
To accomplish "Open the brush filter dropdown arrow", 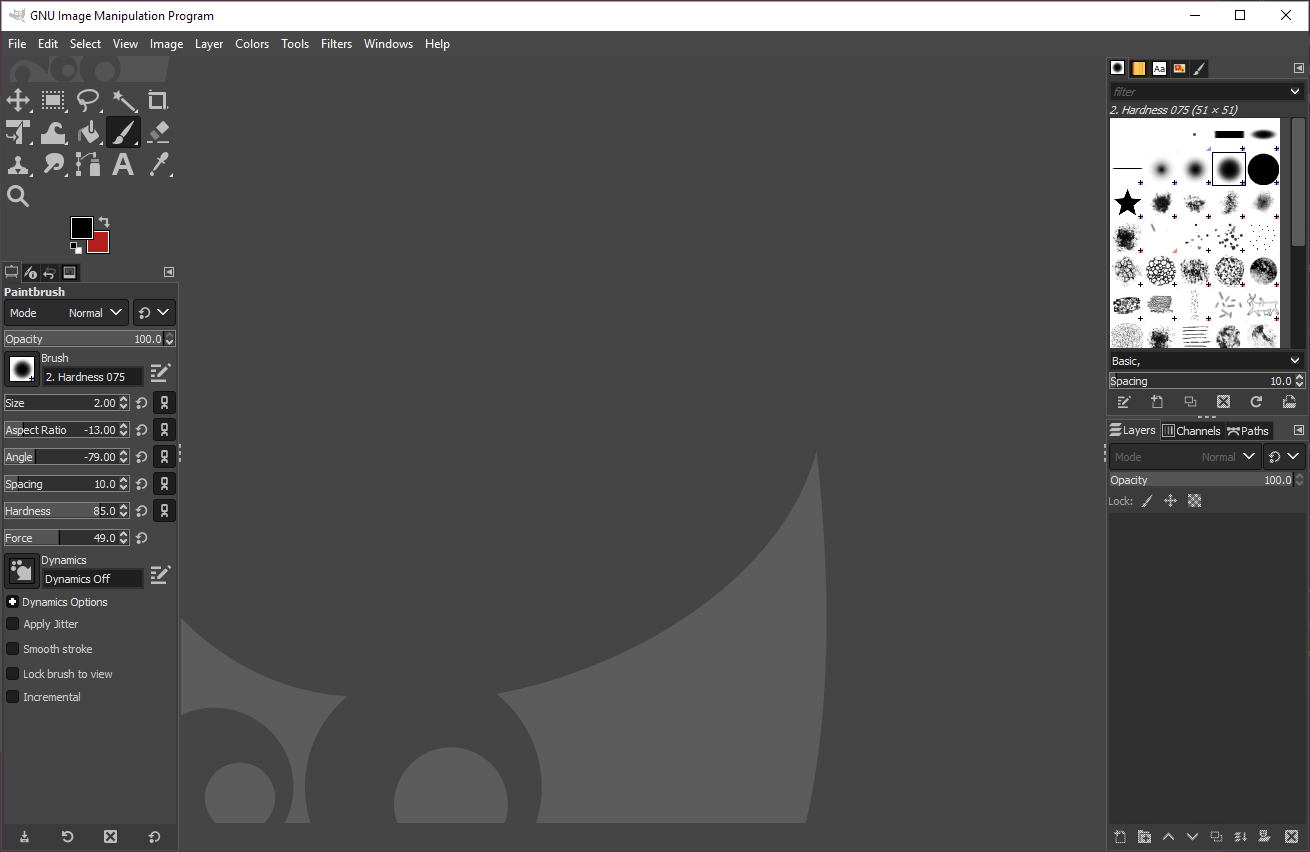I will 1295,91.
